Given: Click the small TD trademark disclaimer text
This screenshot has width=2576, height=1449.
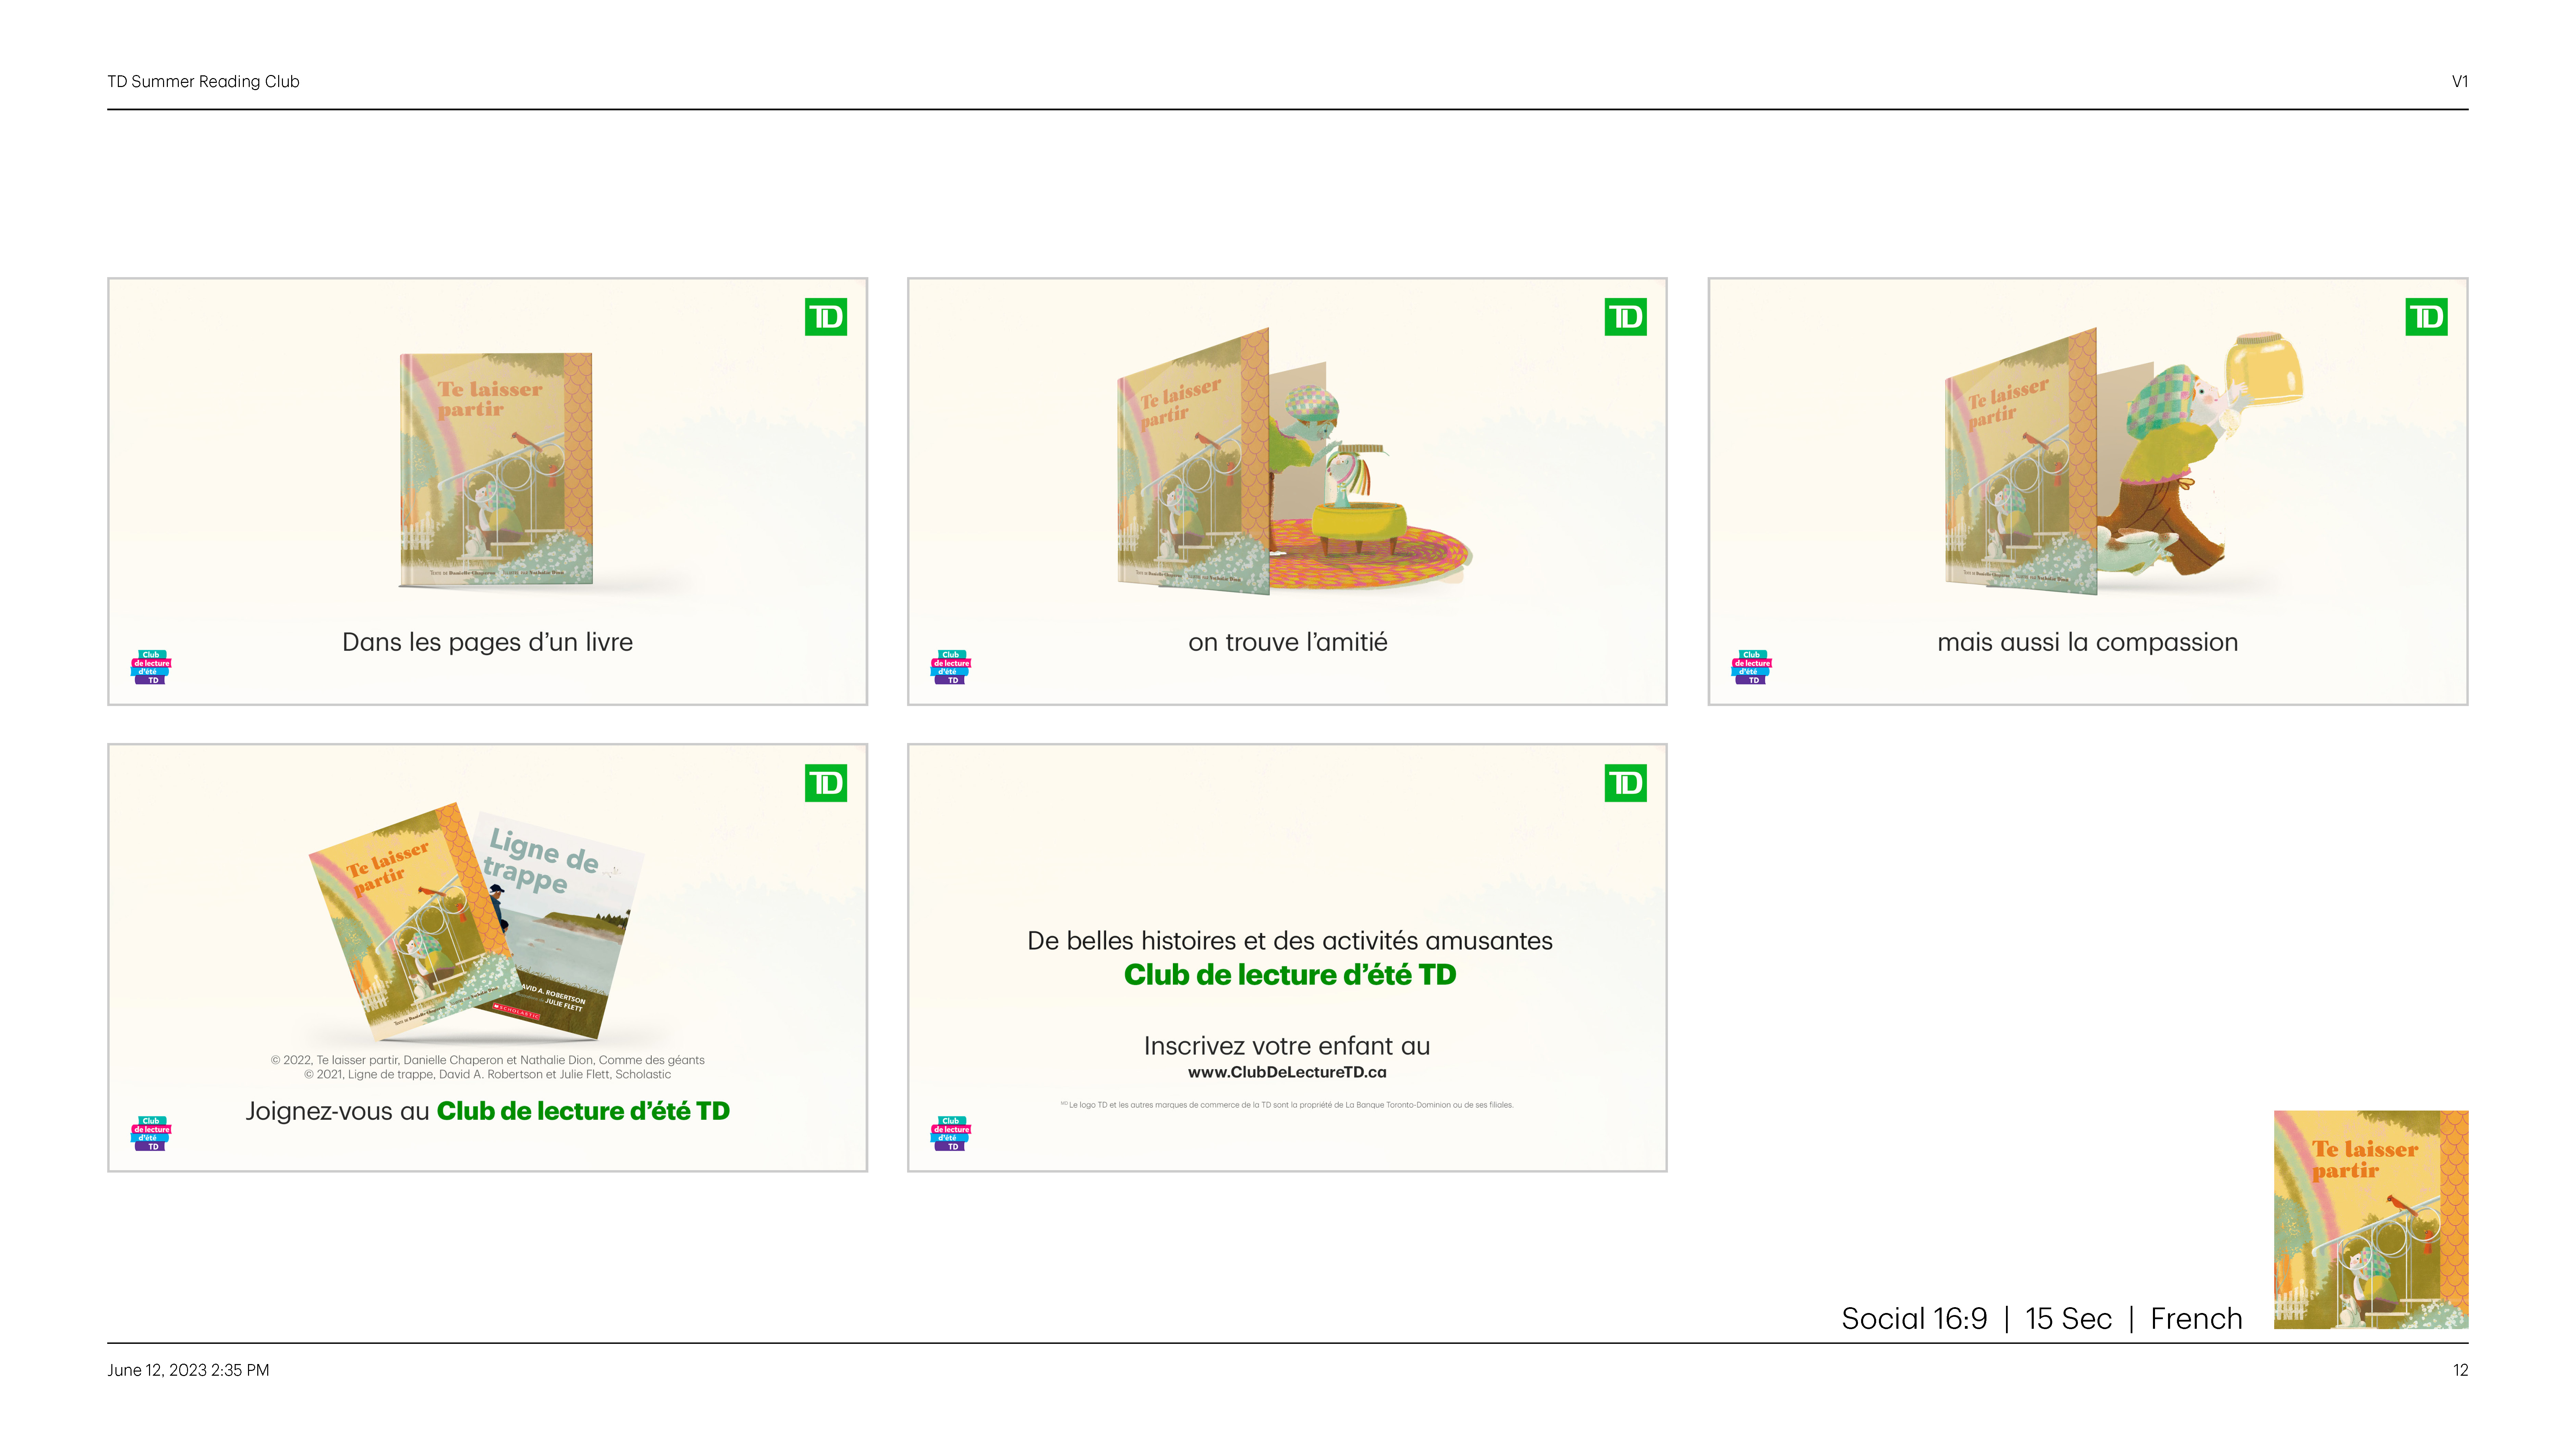Looking at the screenshot, I should pyautogui.click(x=1287, y=1105).
